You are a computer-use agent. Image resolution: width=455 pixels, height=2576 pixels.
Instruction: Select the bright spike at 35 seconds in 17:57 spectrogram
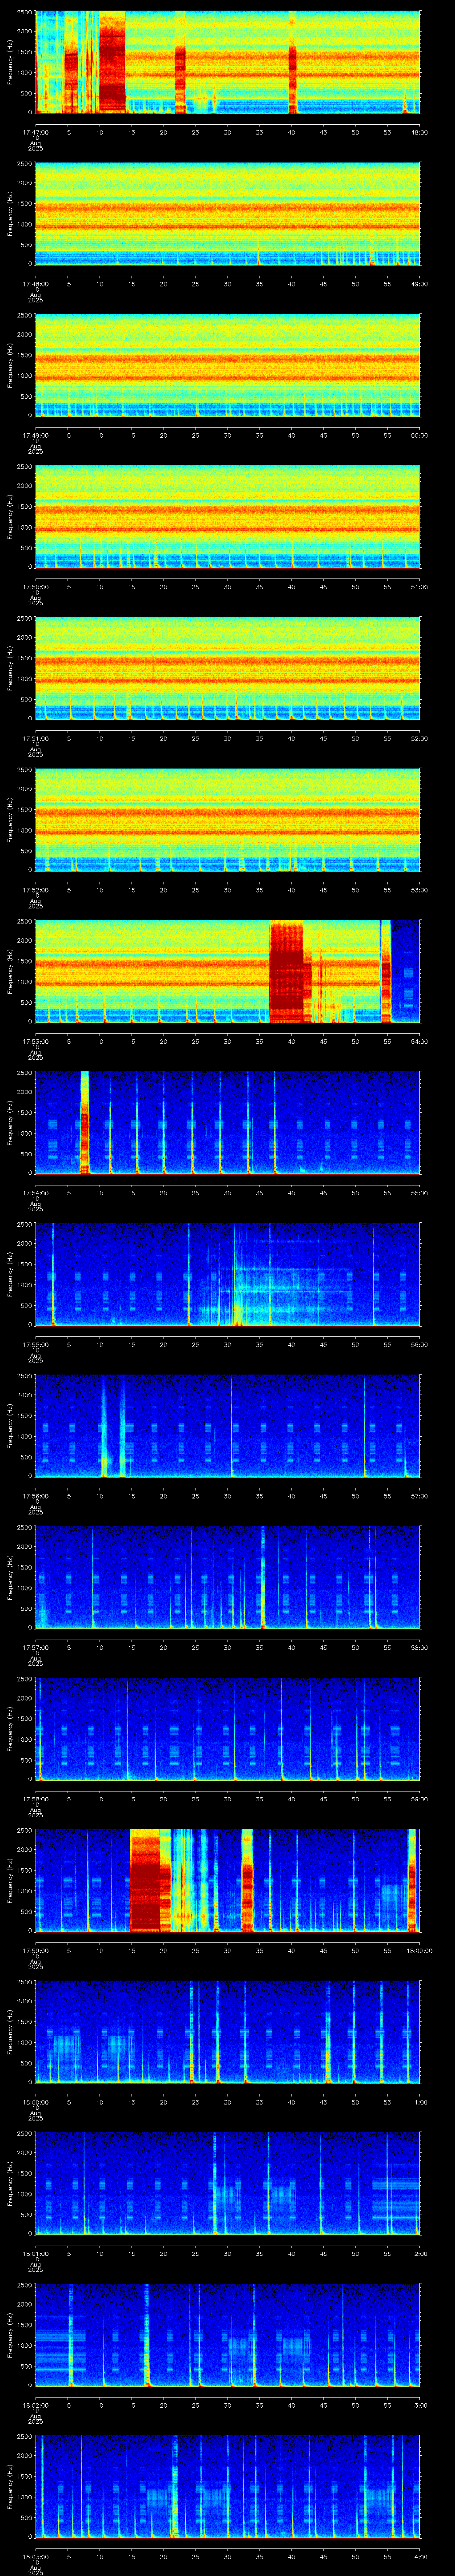click(x=263, y=1577)
